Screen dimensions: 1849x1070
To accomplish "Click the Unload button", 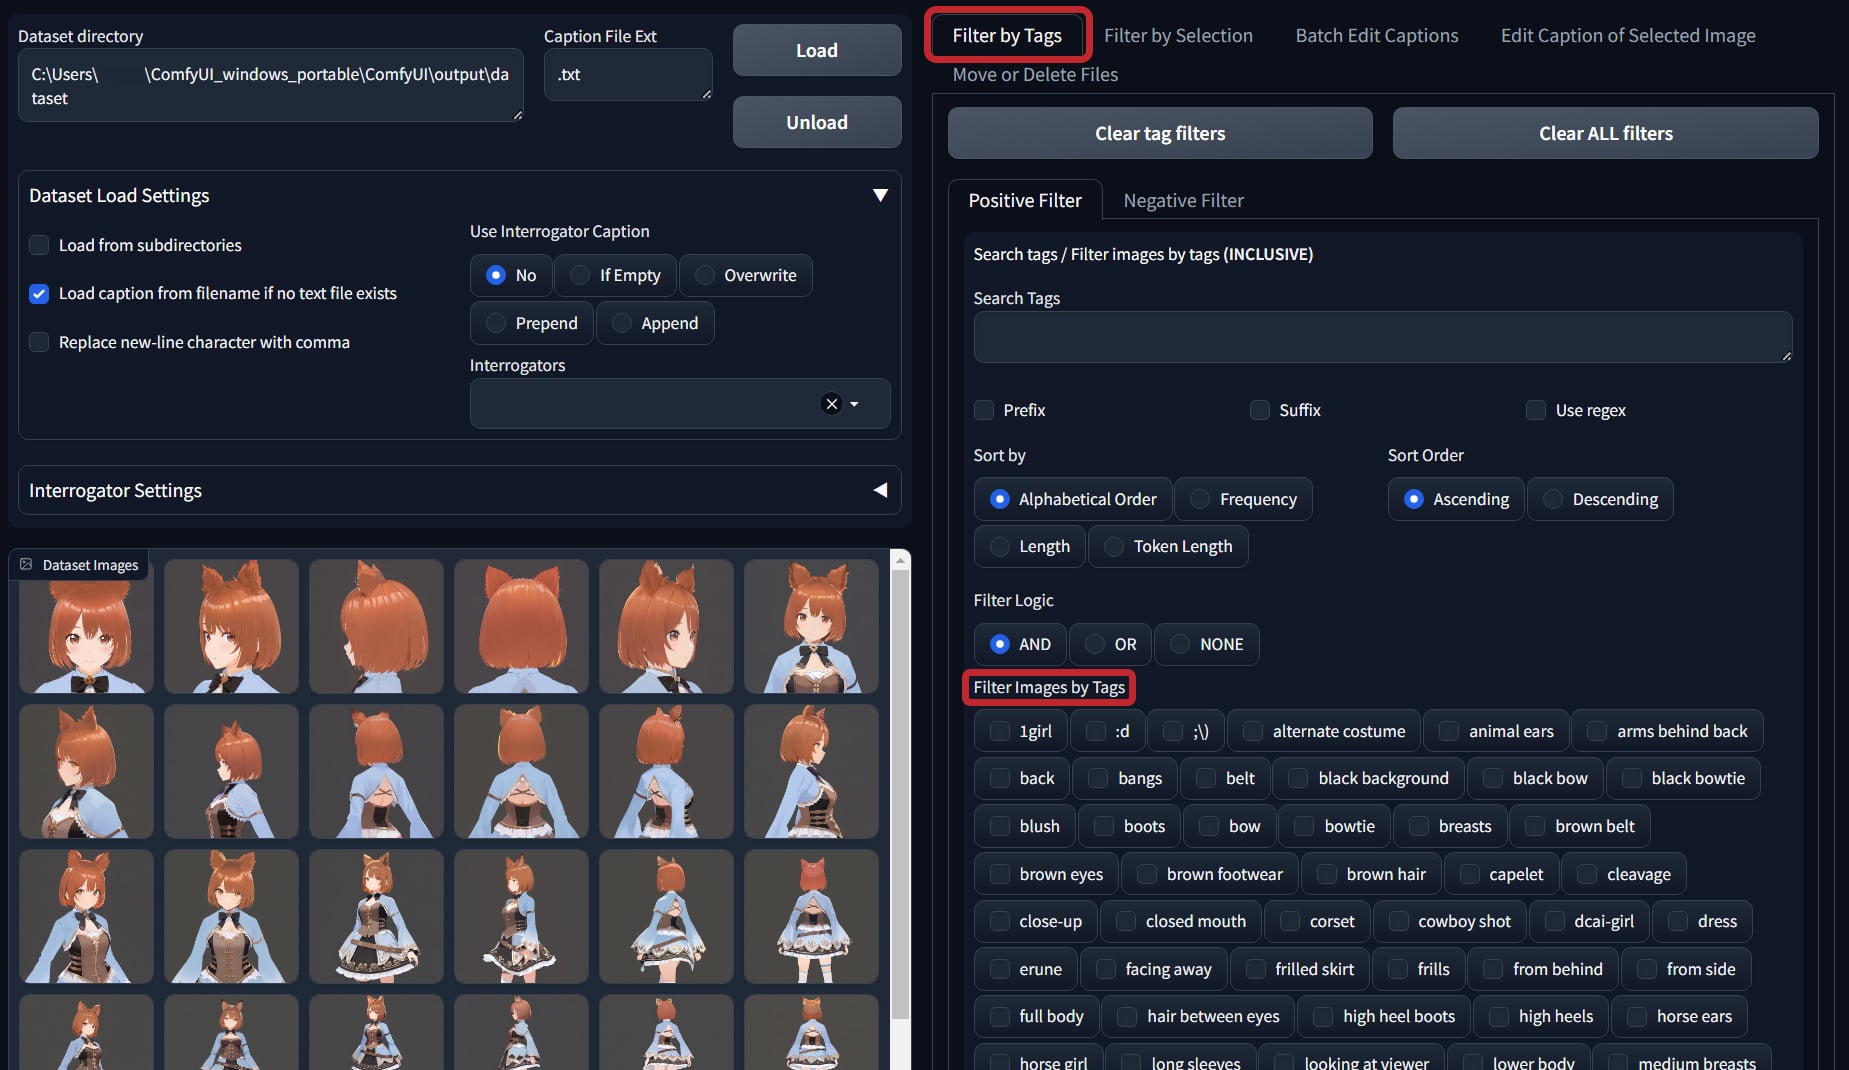I will [x=817, y=122].
